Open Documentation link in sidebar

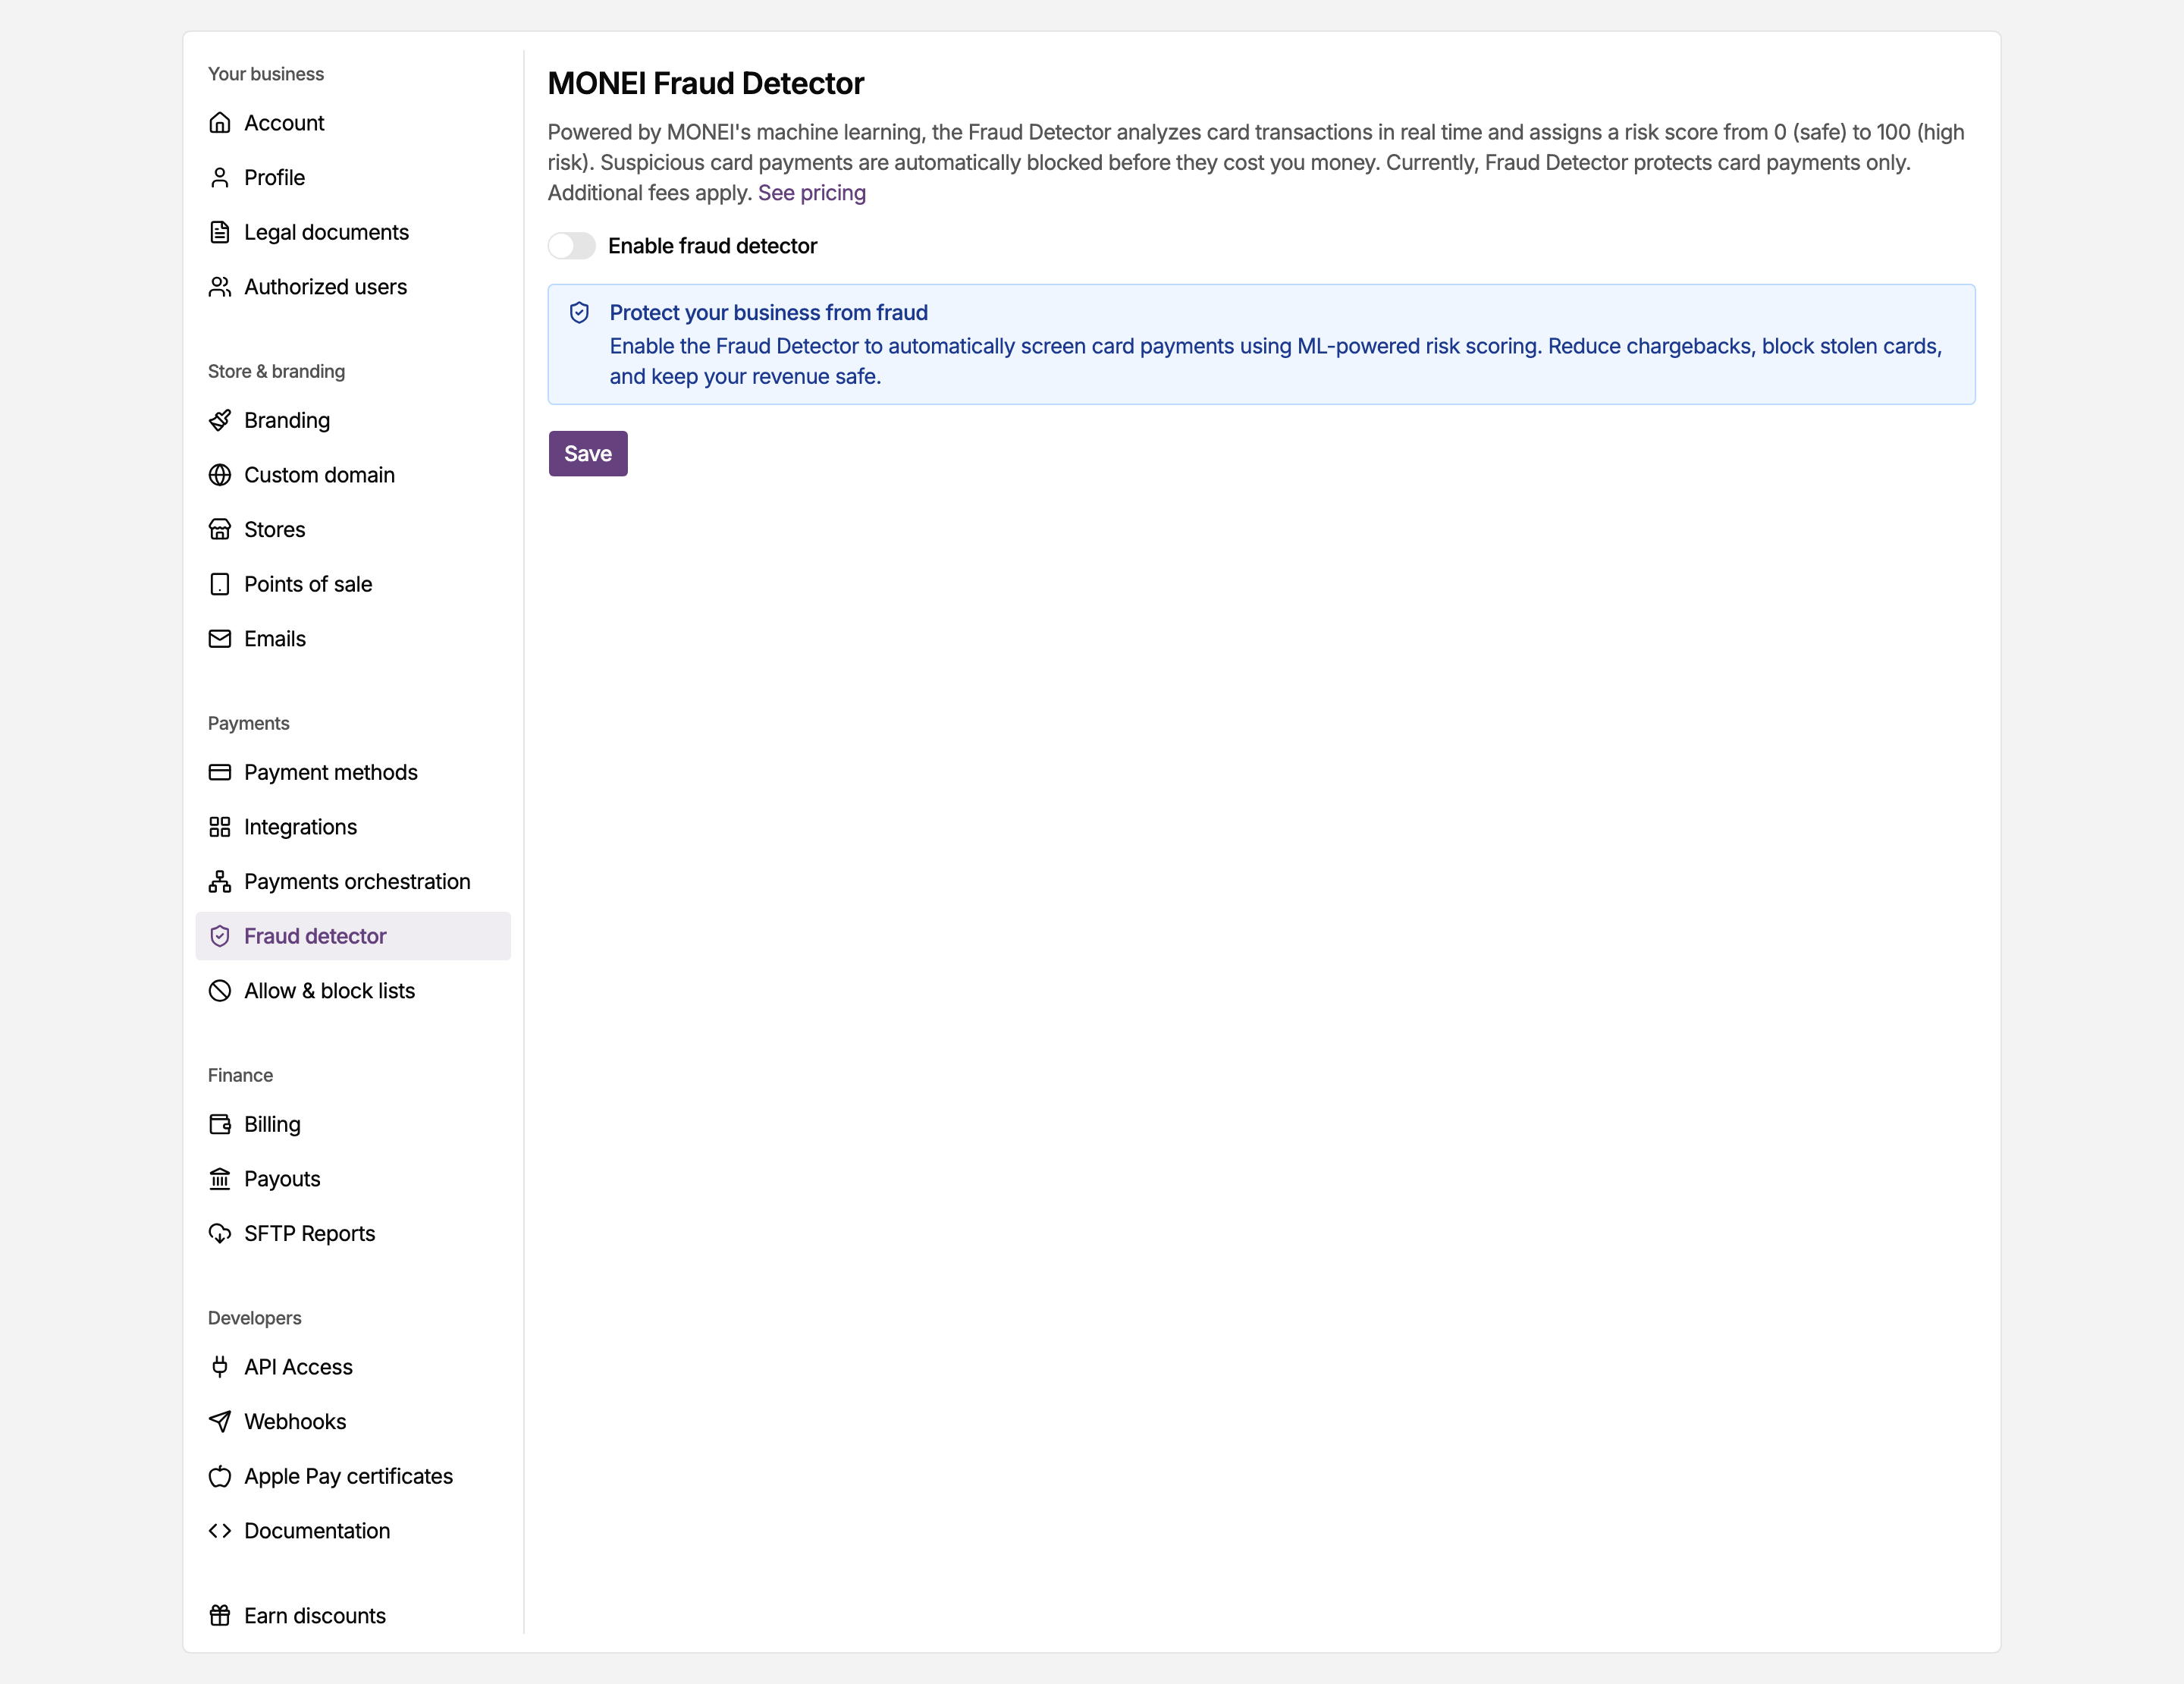(x=353, y=1531)
